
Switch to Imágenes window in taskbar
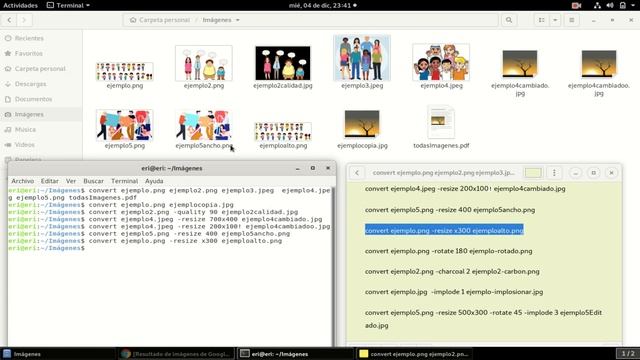[58, 354]
